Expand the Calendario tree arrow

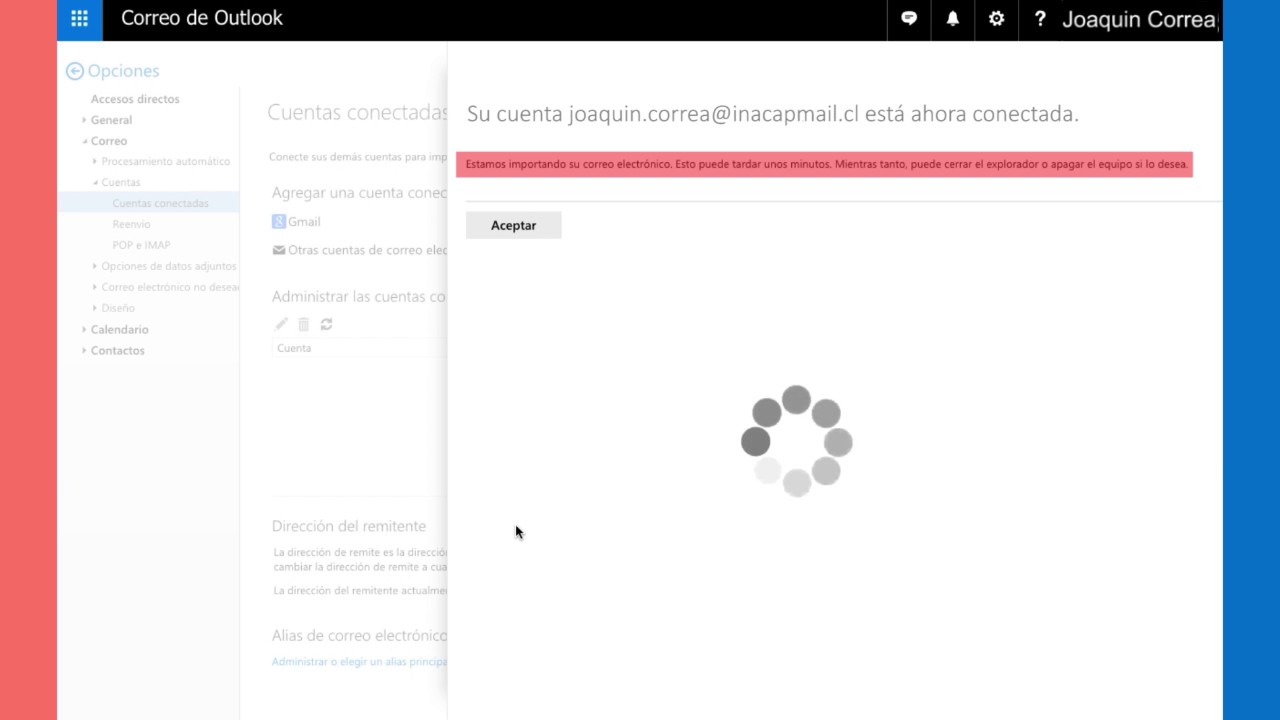coord(84,329)
